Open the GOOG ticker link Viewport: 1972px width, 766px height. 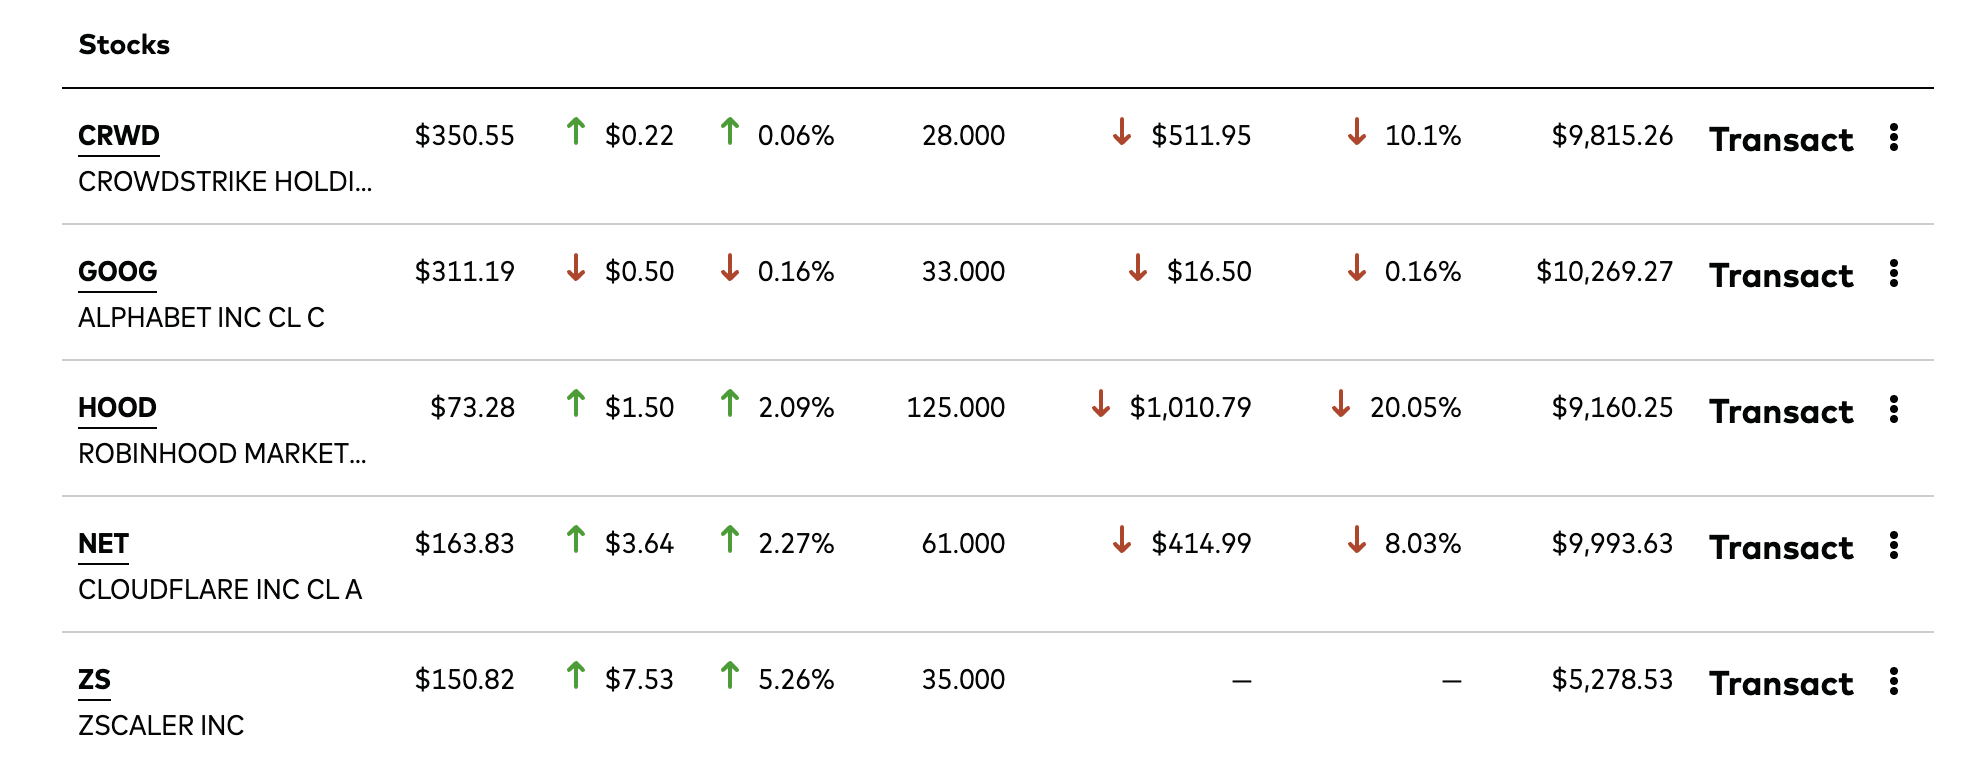pyautogui.click(x=118, y=272)
